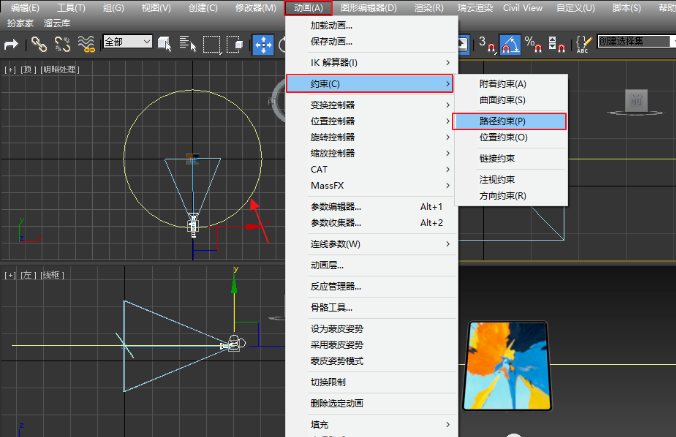
Task: Activate the Select Object tool
Action: click(166, 43)
